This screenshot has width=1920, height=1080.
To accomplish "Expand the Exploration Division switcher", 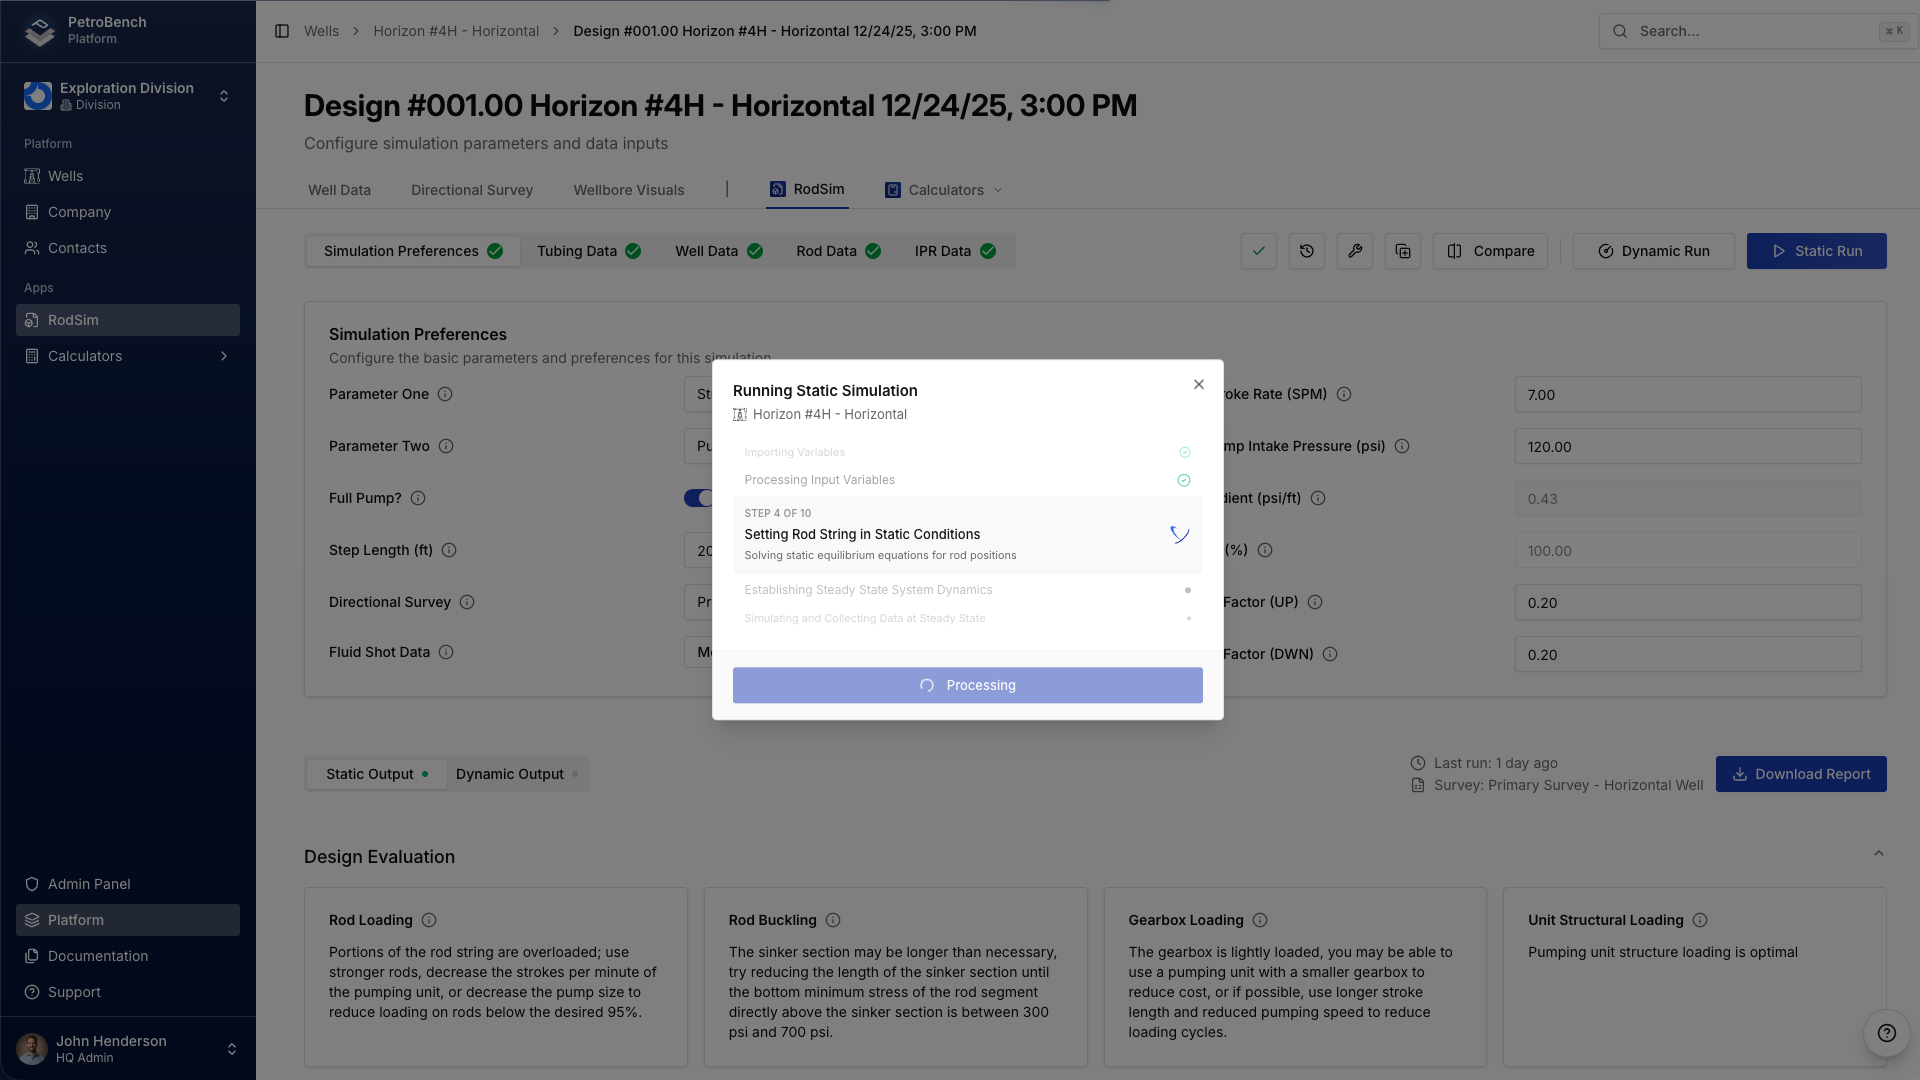I will tap(224, 96).
